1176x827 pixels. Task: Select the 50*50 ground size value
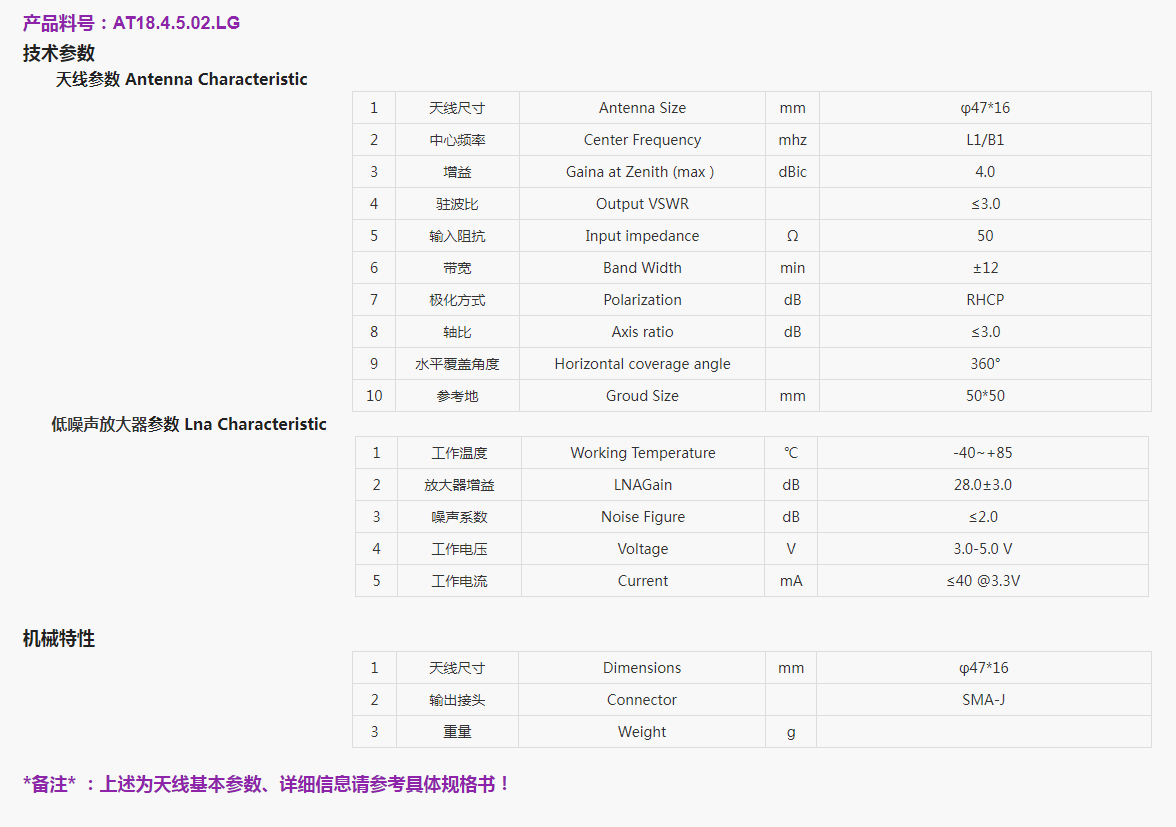point(985,396)
